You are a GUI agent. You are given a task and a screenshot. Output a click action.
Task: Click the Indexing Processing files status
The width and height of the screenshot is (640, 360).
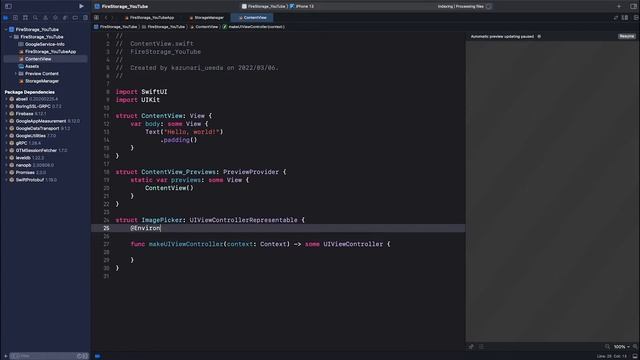461,7
